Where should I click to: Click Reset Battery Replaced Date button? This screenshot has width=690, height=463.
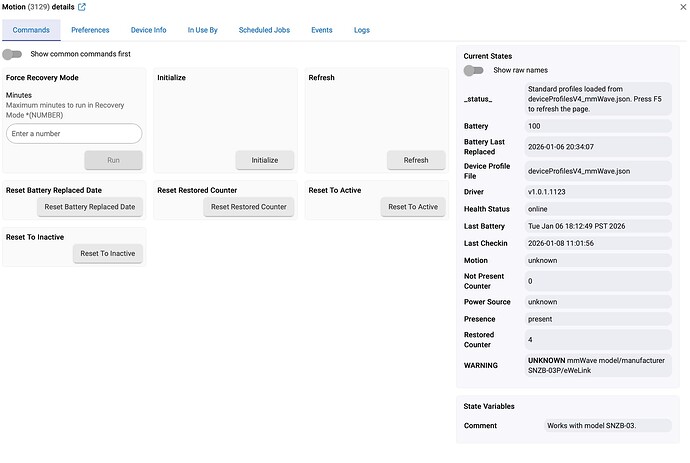click(90, 207)
